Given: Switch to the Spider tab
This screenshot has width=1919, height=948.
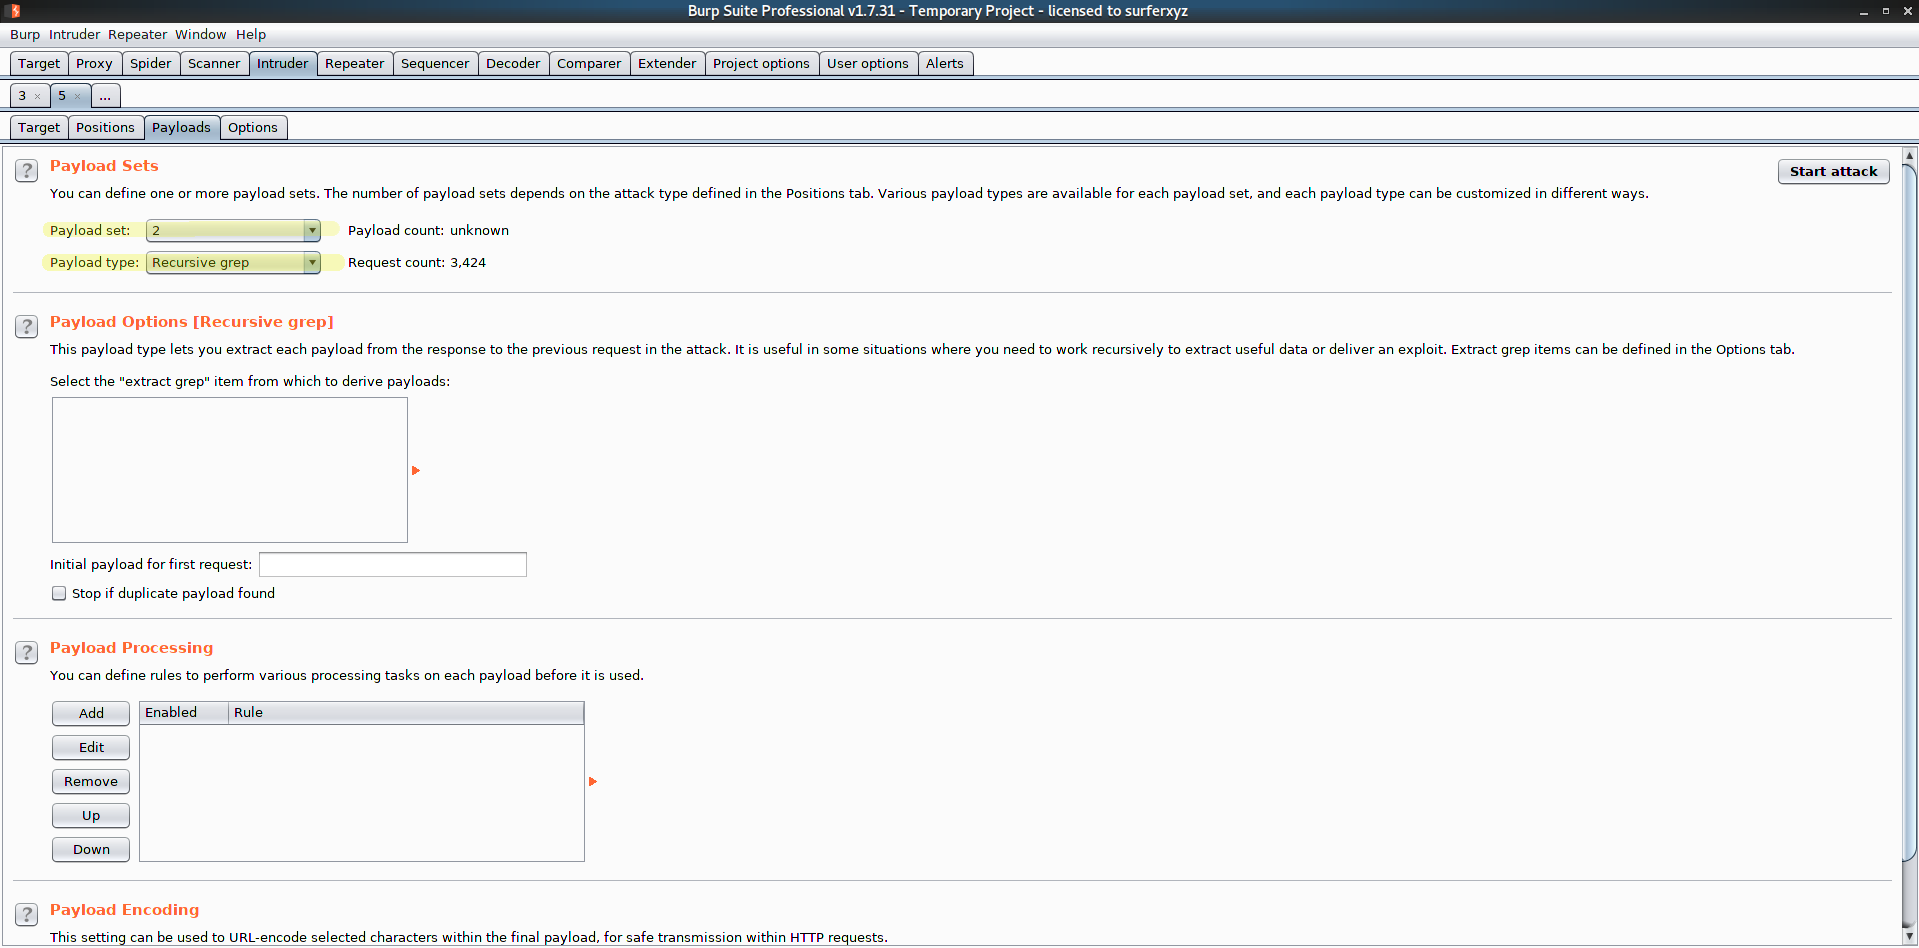Looking at the screenshot, I should point(151,63).
